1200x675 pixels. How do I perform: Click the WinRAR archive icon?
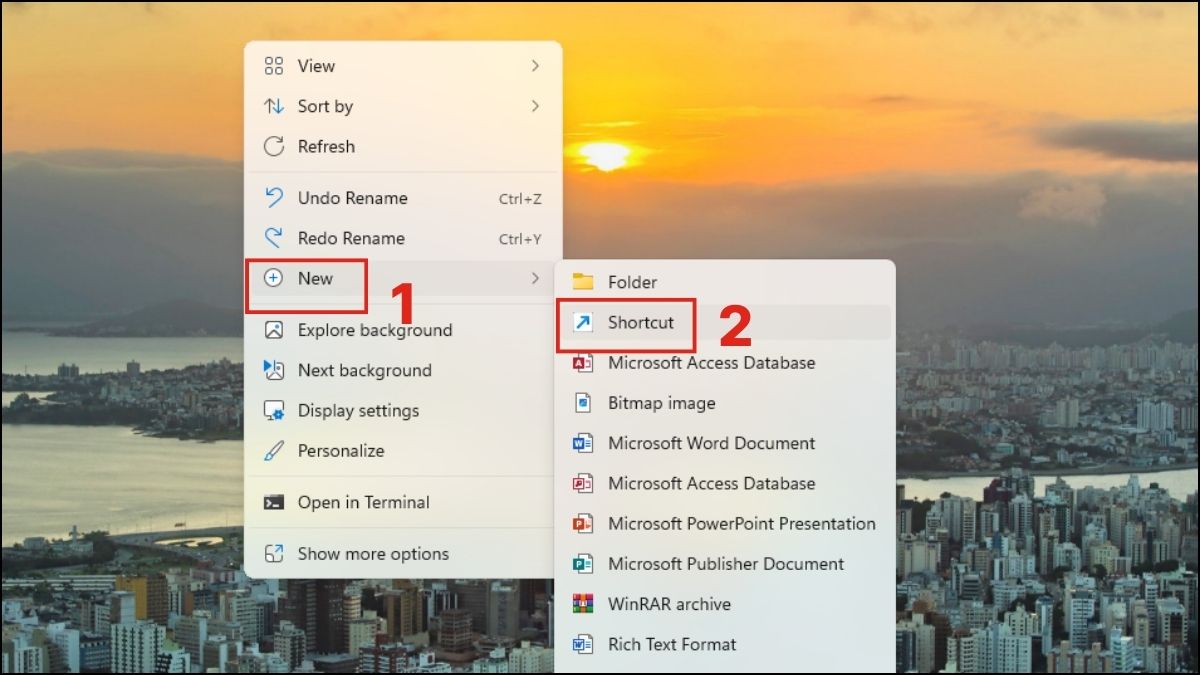tap(584, 604)
